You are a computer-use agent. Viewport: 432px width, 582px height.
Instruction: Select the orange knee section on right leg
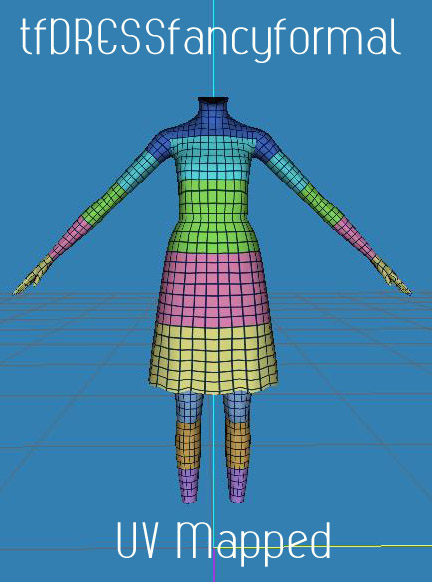pyautogui.click(x=238, y=444)
